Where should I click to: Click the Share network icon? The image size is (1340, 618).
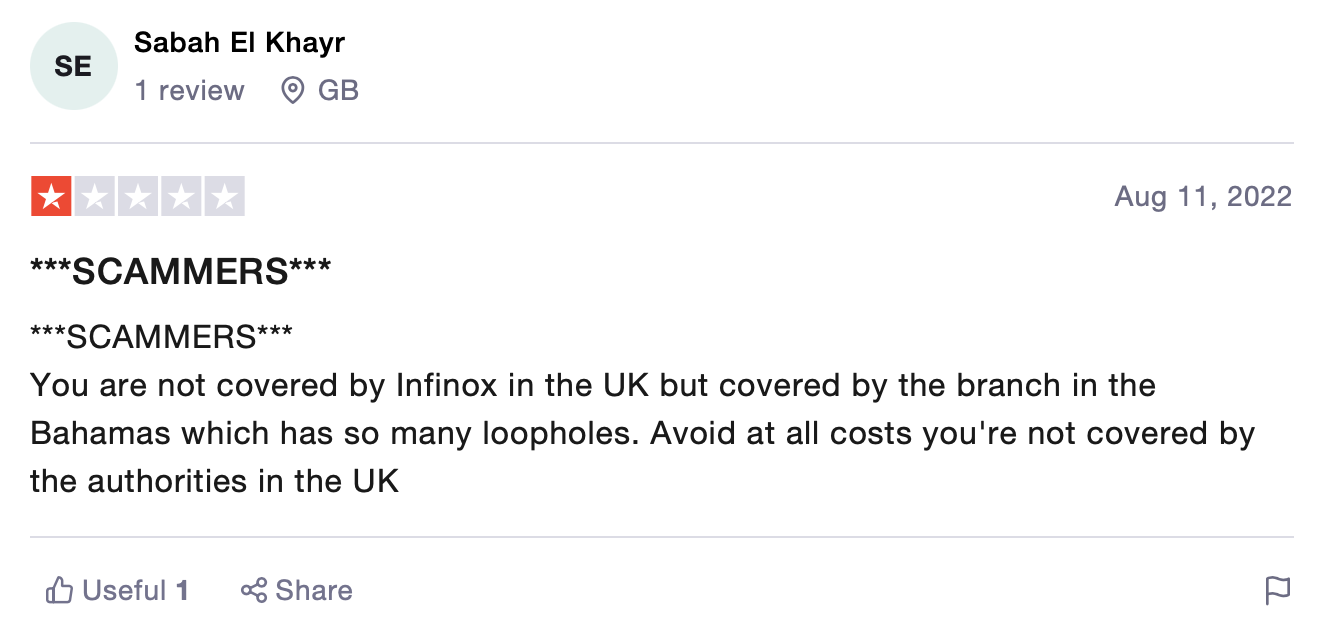[254, 591]
